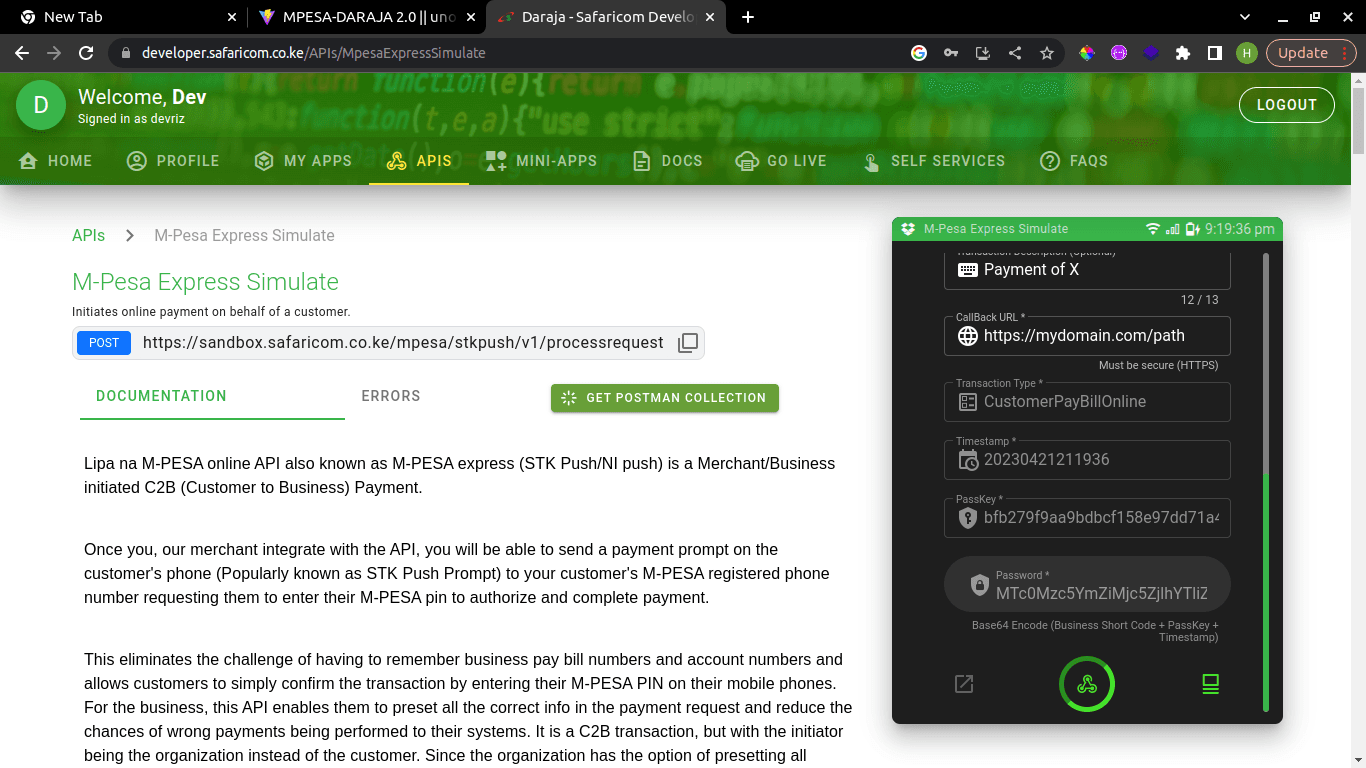The height and width of the screenshot is (768, 1366).
Task: Click GET POSTMAN COLLECTION button
Action: tap(664, 398)
